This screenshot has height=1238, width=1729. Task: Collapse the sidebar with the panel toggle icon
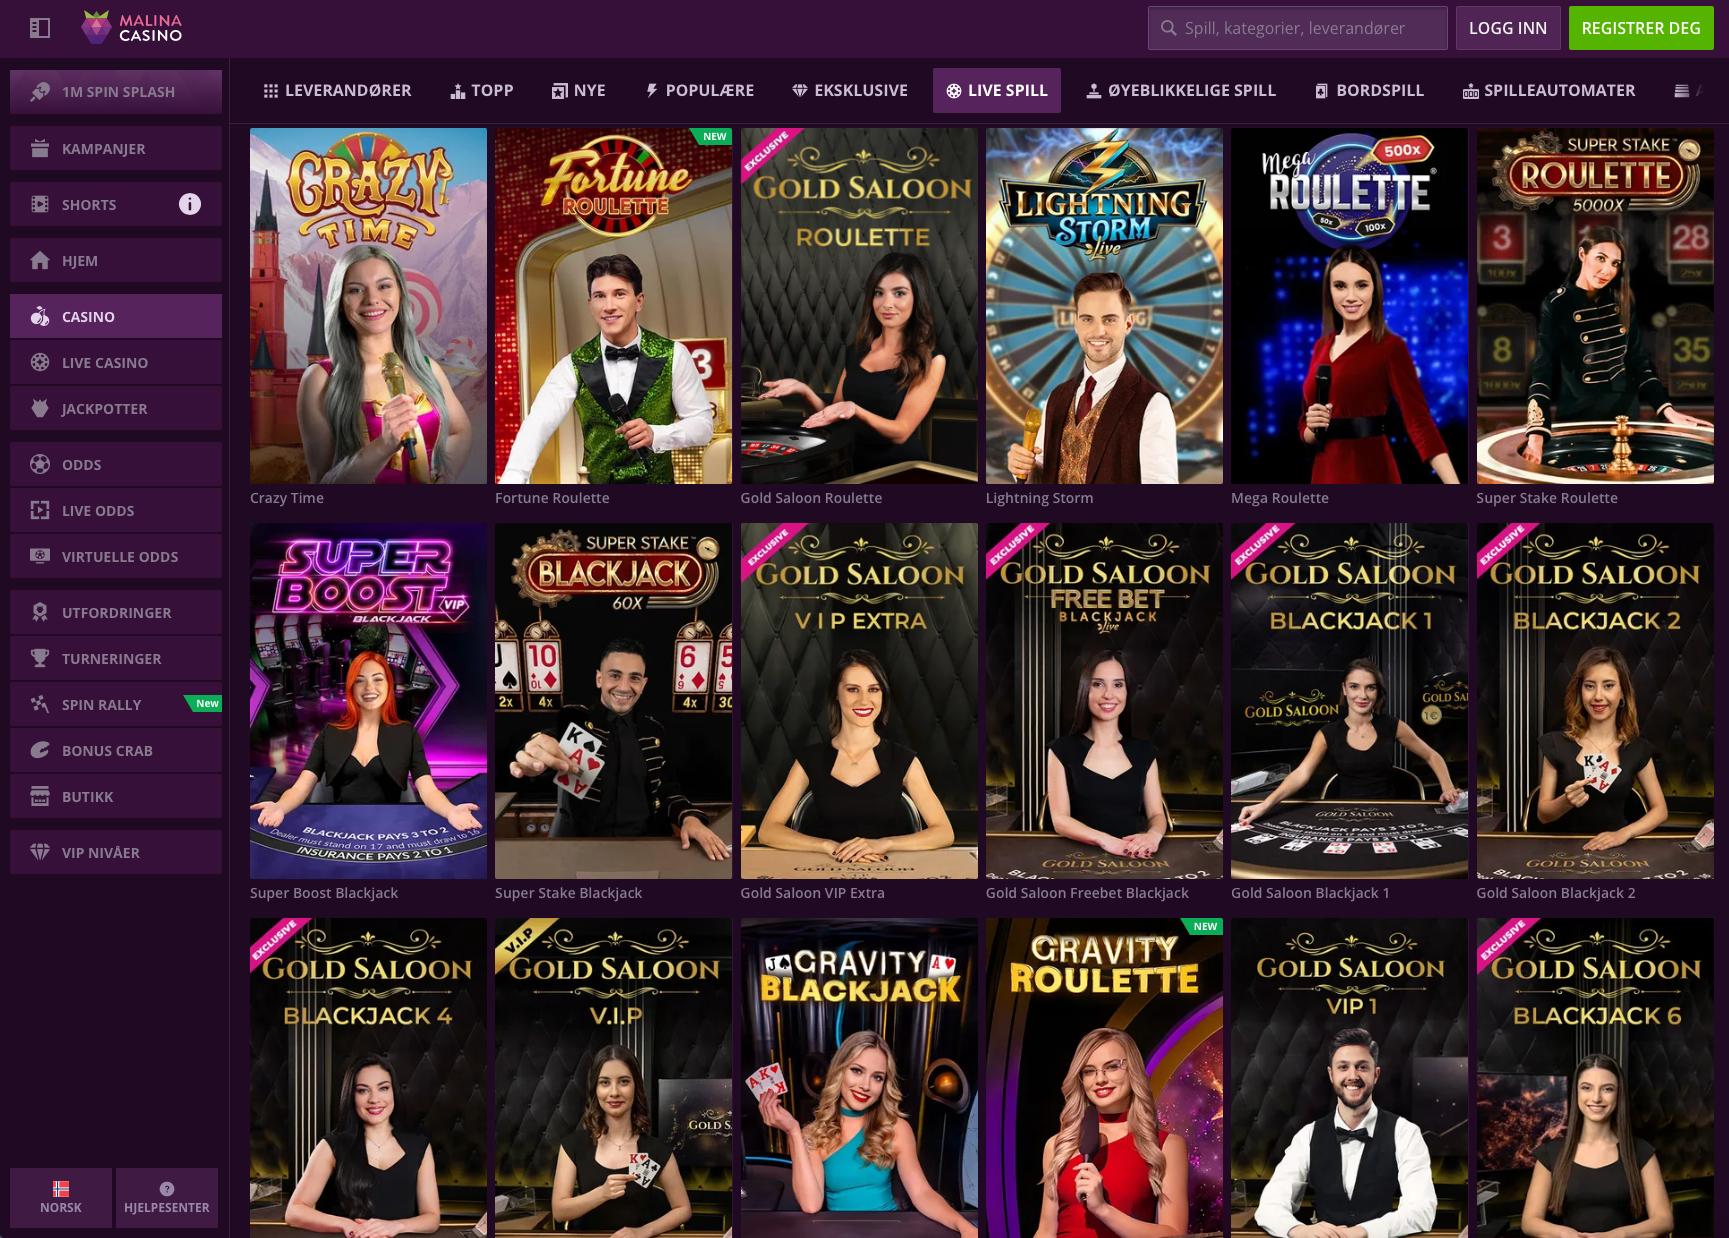pos(40,28)
